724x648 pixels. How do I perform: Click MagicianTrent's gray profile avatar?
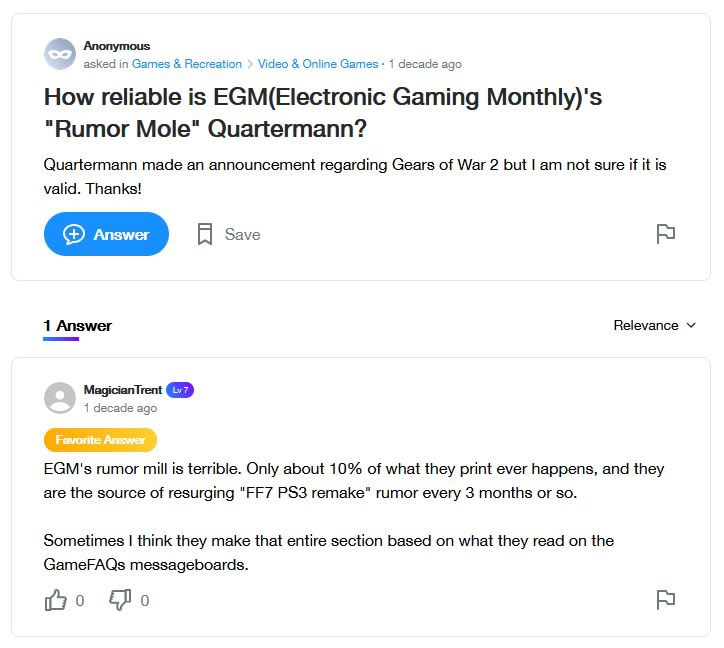60,398
